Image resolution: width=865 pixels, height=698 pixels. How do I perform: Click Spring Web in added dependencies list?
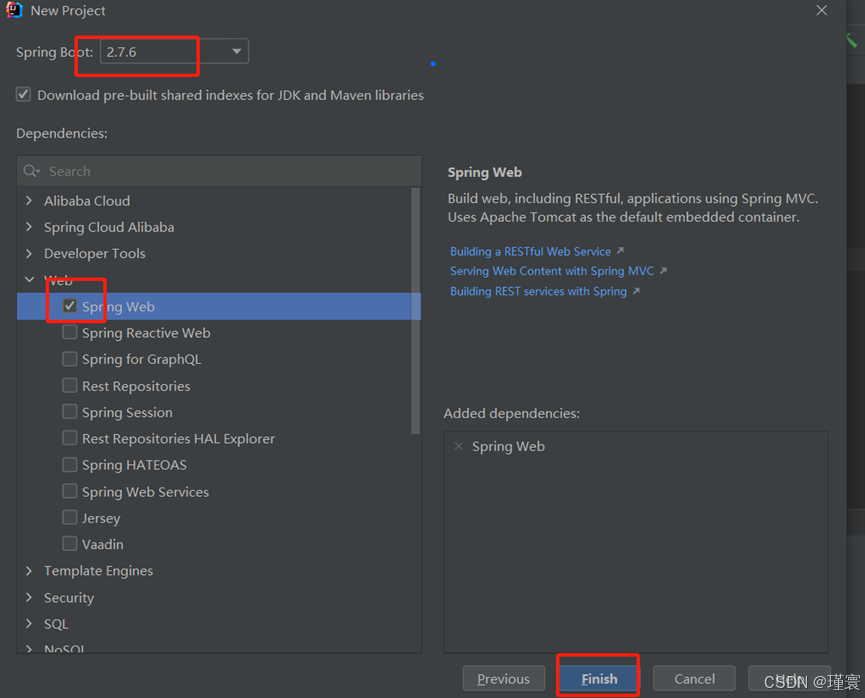509,446
